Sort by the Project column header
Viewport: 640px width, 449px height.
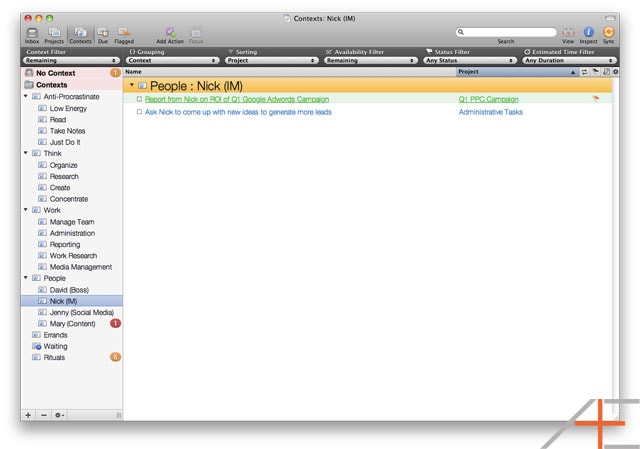click(518, 72)
